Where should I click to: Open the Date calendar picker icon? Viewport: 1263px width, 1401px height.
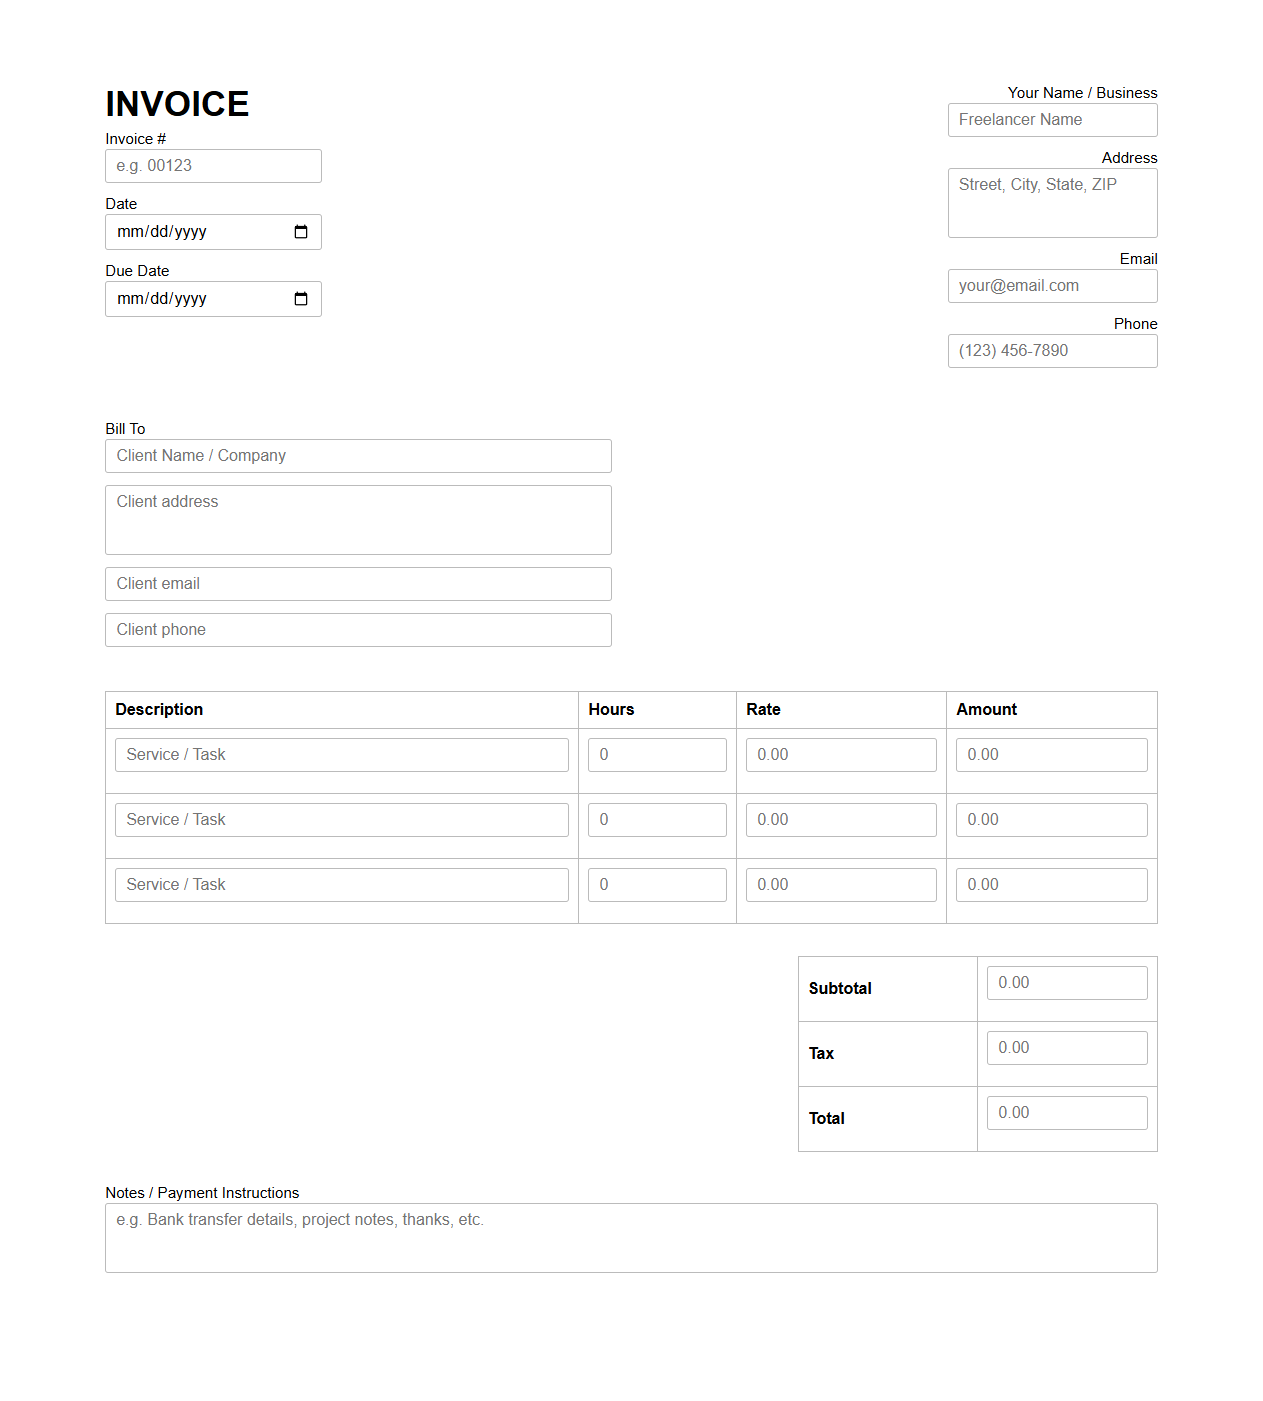[301, 231]
